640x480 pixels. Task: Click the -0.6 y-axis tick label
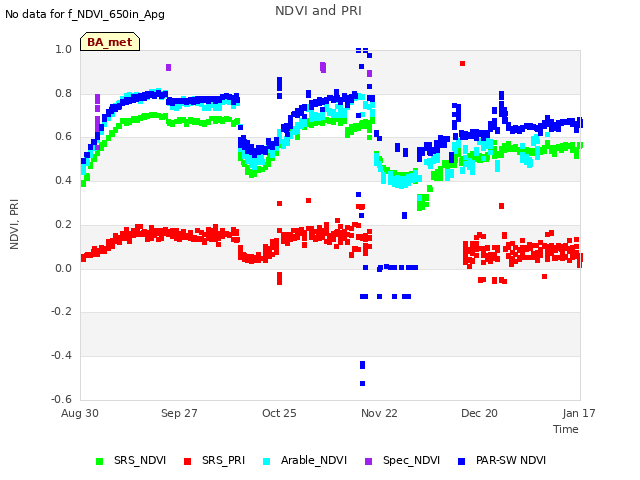(61, 399)
